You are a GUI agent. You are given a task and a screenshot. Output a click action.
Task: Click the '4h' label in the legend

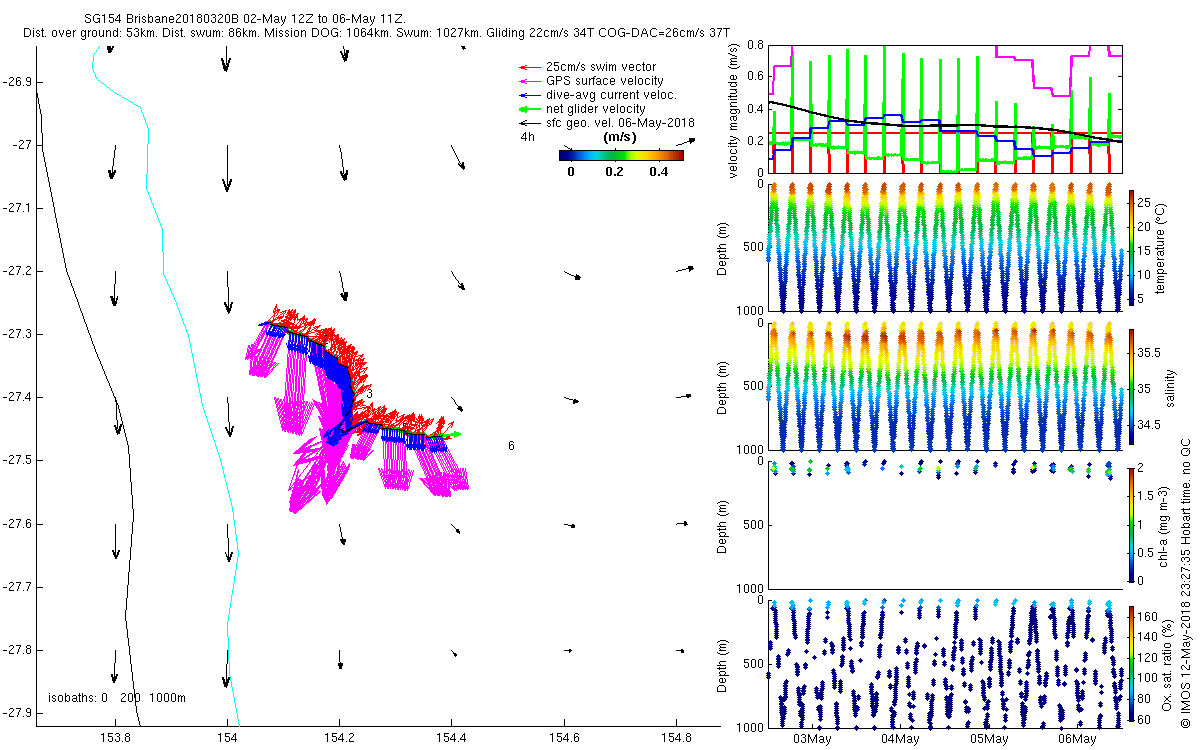(526, 137)
